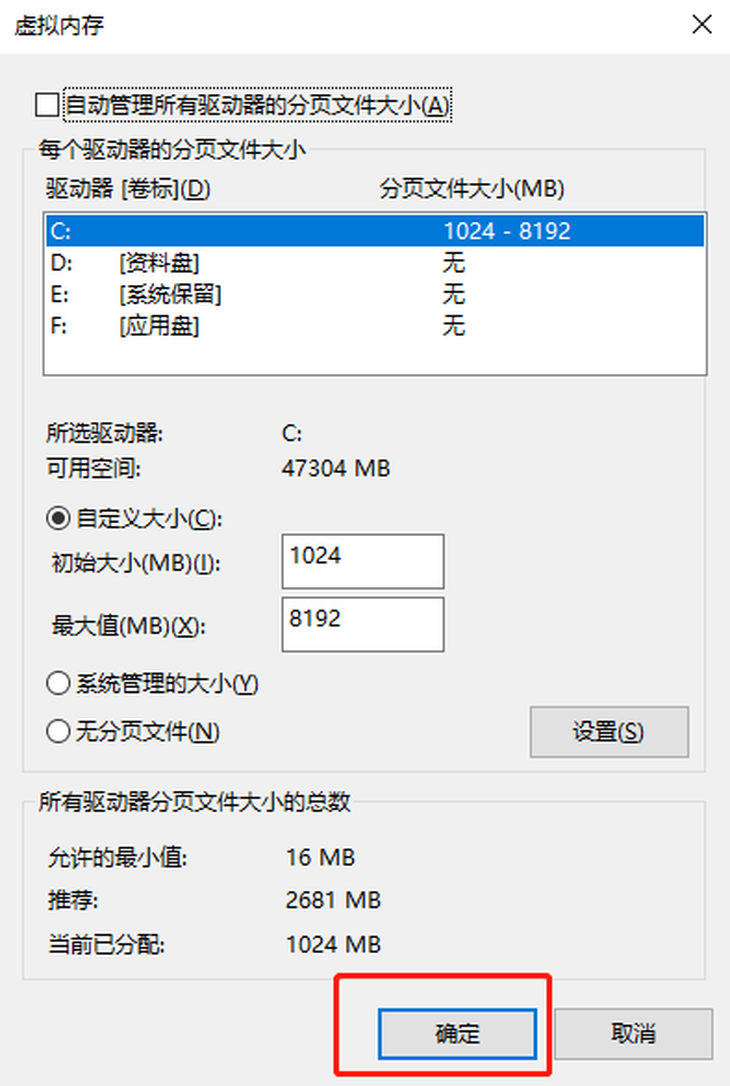Select drive C: in the list
The width and height of the screenshot is (730, 1086).
point(375,231)
